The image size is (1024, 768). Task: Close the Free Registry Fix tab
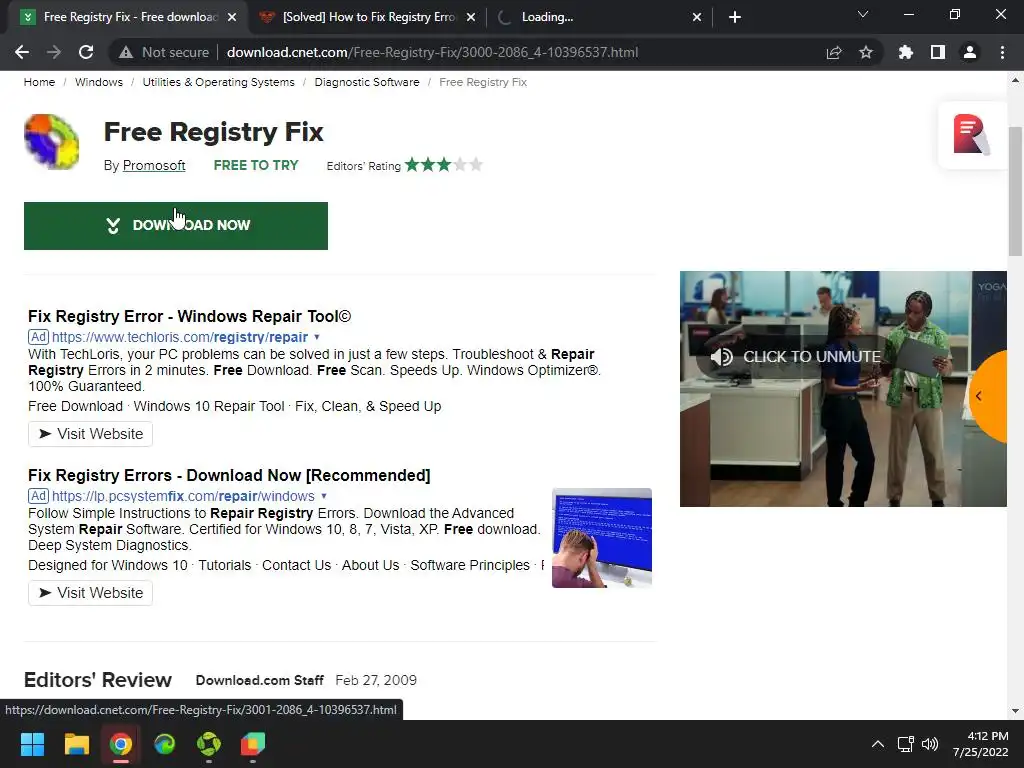pos(232,17)
